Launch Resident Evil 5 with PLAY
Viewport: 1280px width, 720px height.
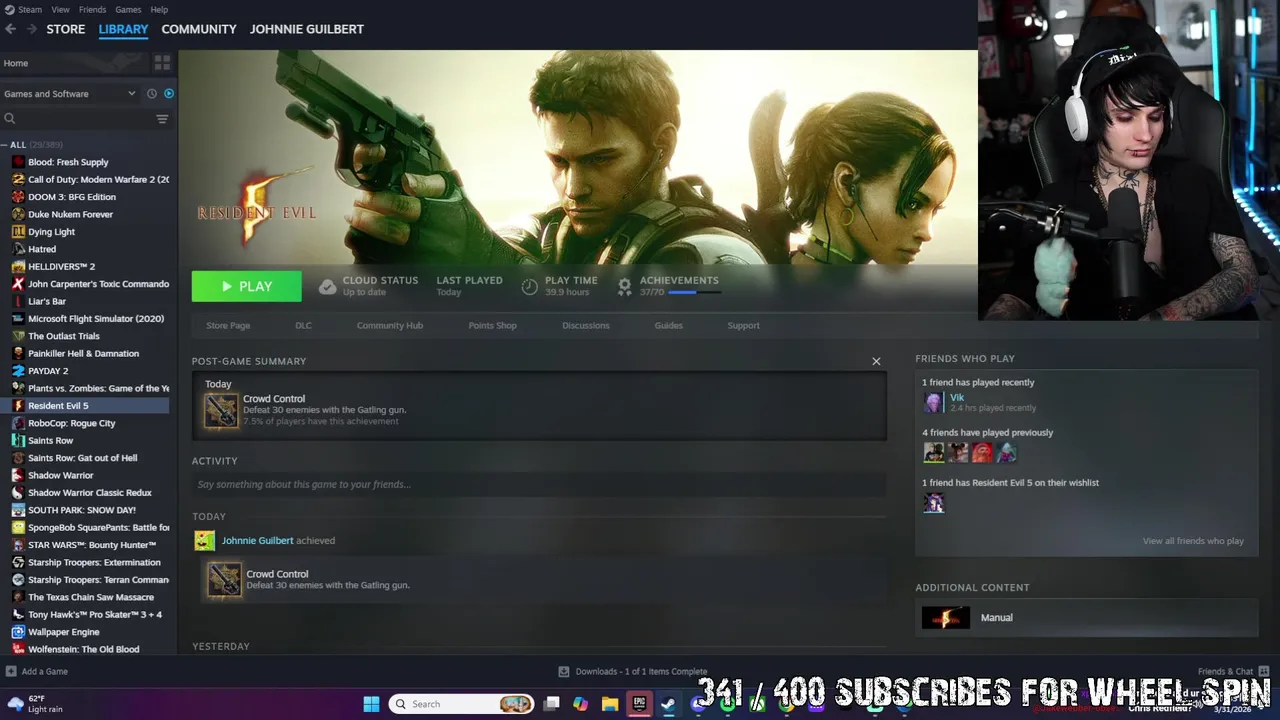click(247, 286)
